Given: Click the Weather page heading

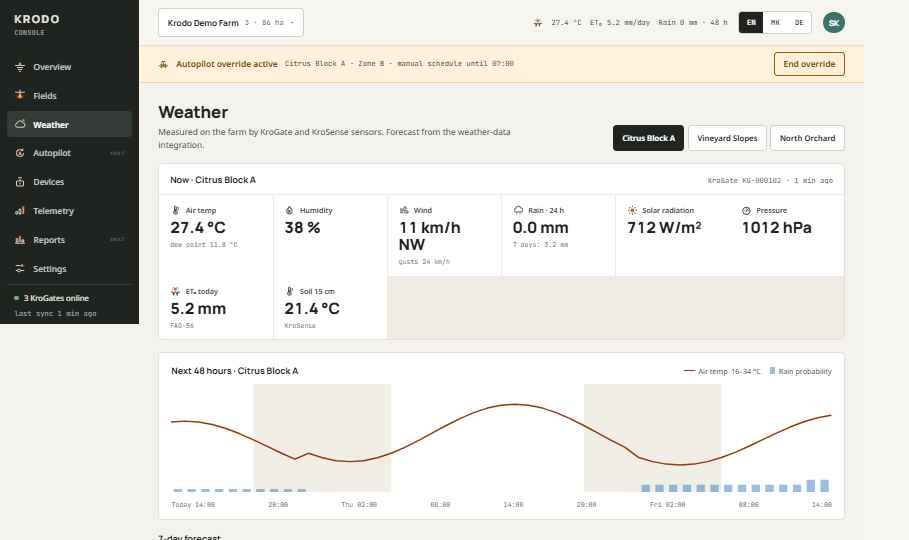Looking at the screenshot, I should pos(193,112).
